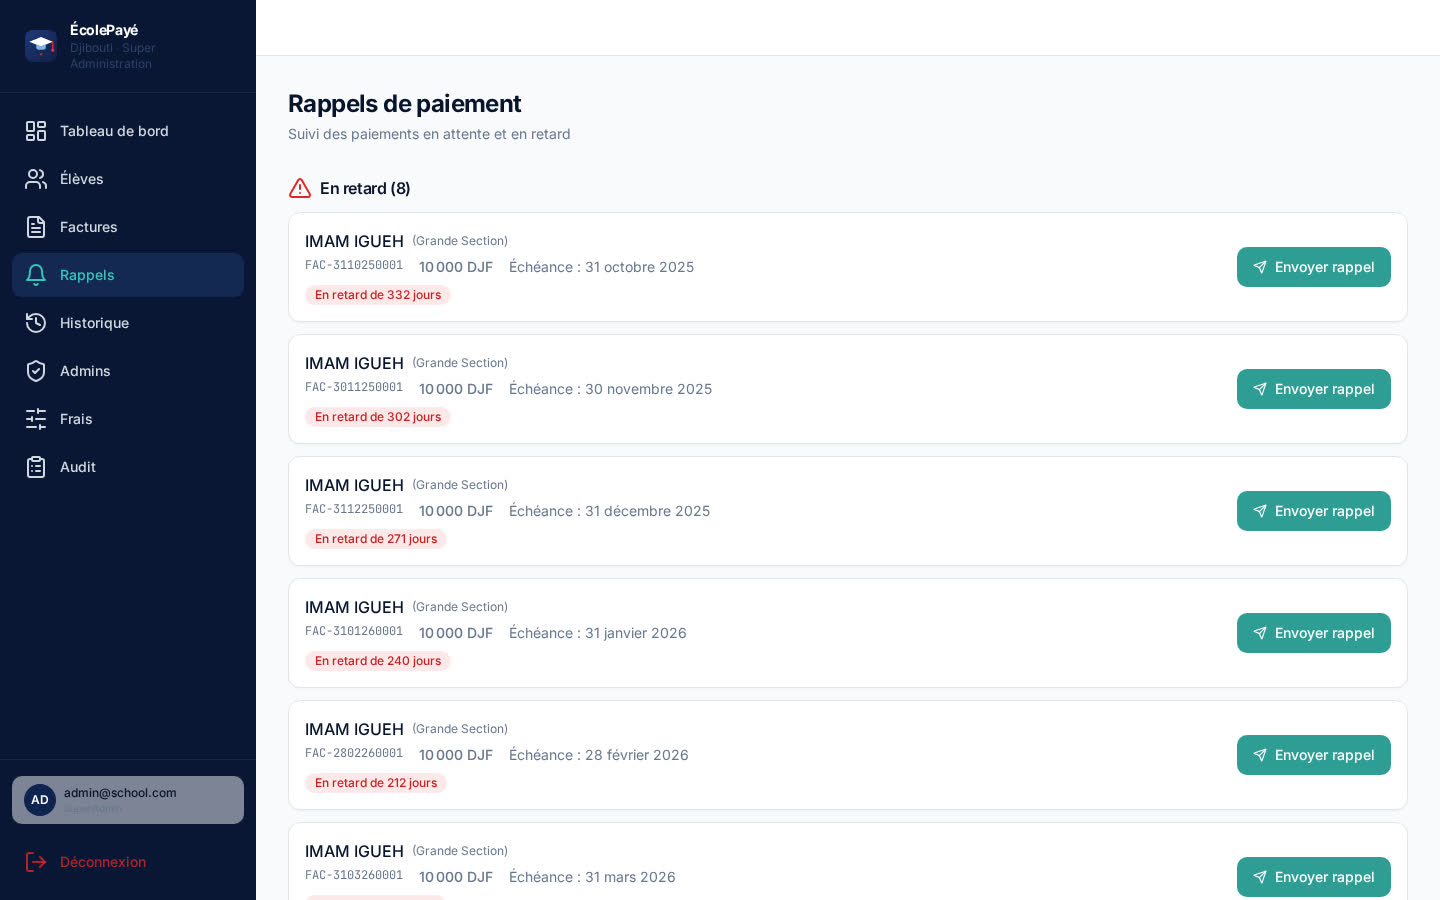The image size is (1440, 900).
Task: Send reminder for 30 novembre 2025 invoice
Action: [1313, 389]
